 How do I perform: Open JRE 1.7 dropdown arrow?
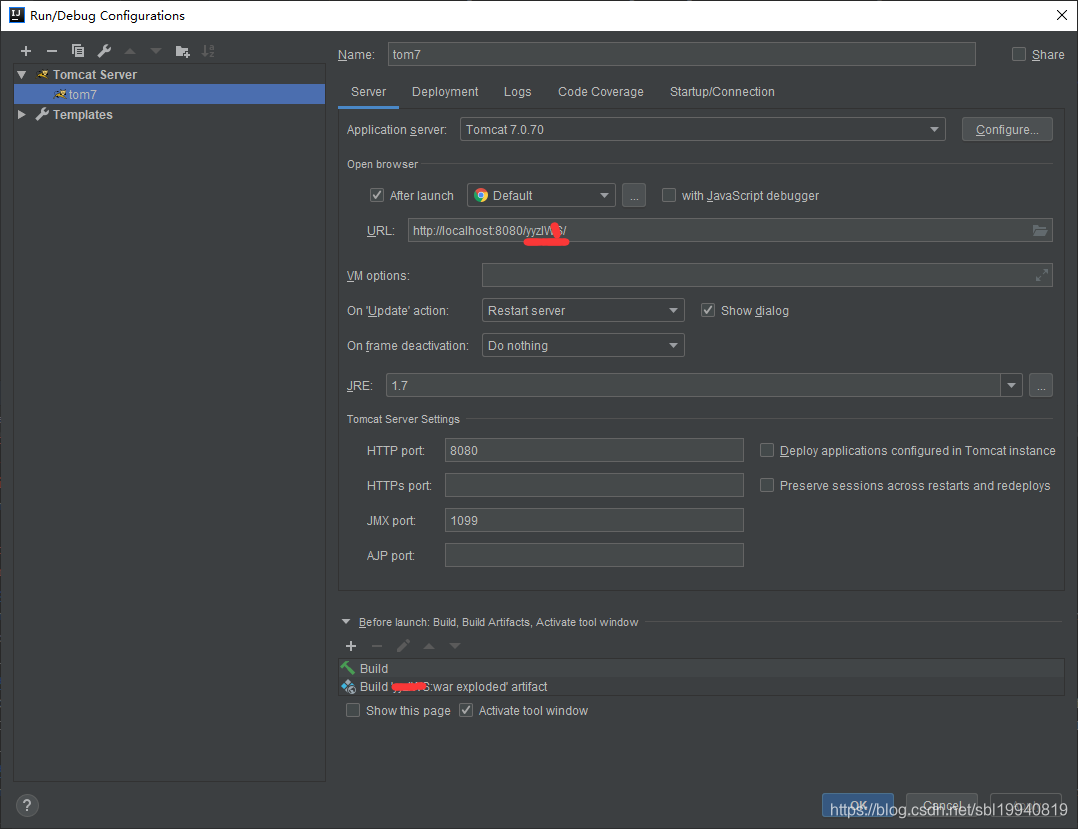1011,385
